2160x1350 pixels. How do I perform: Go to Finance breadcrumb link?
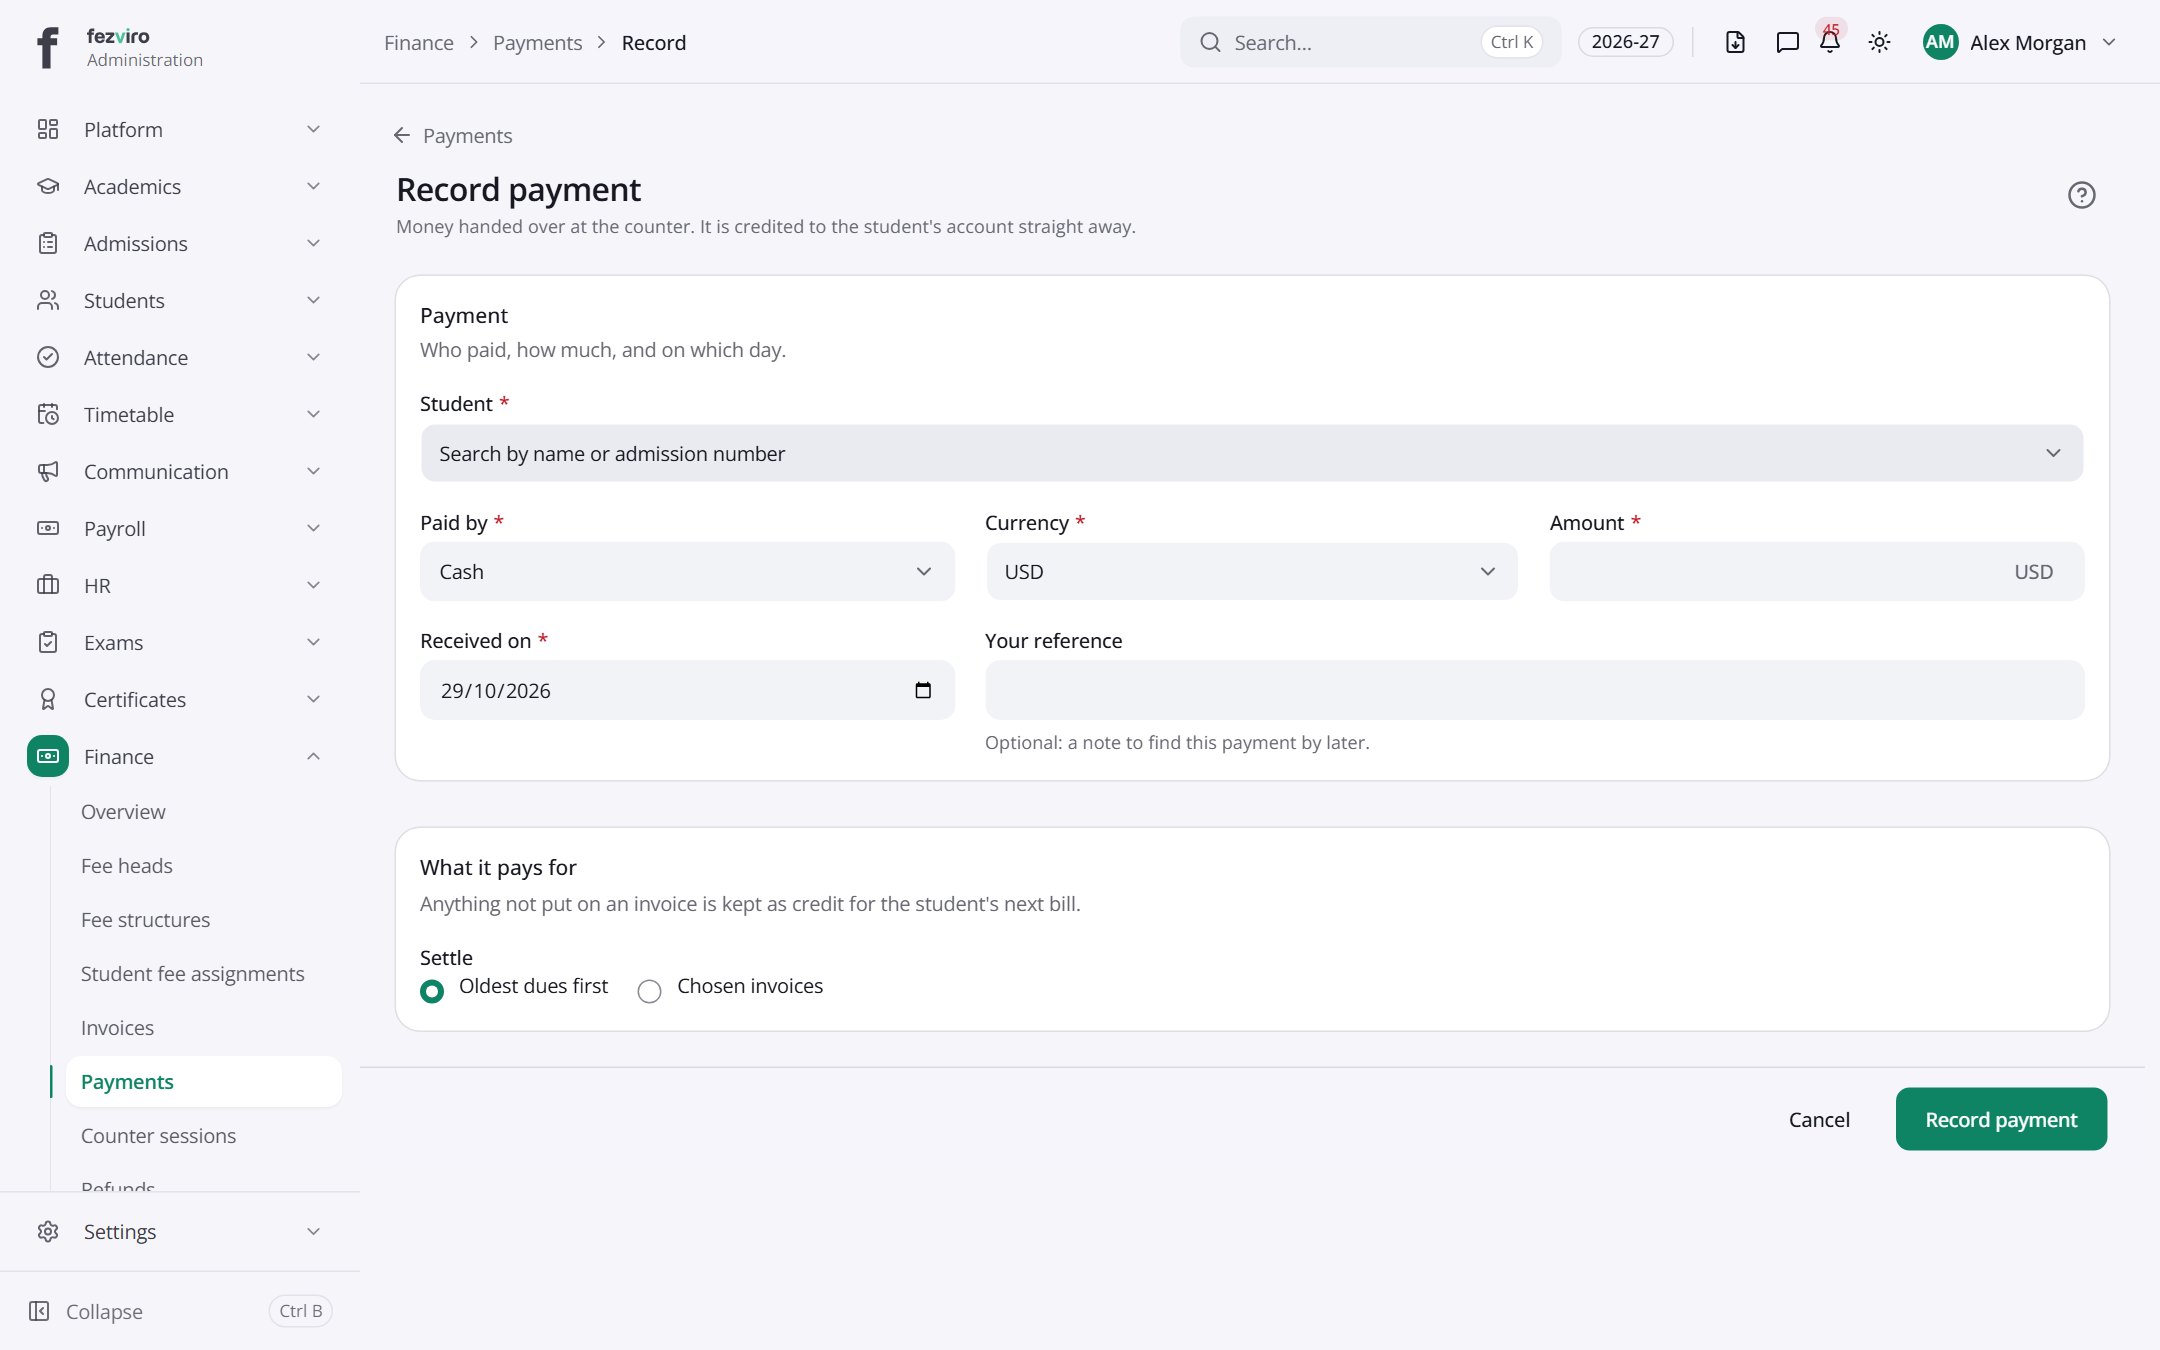tap(419, 42)
